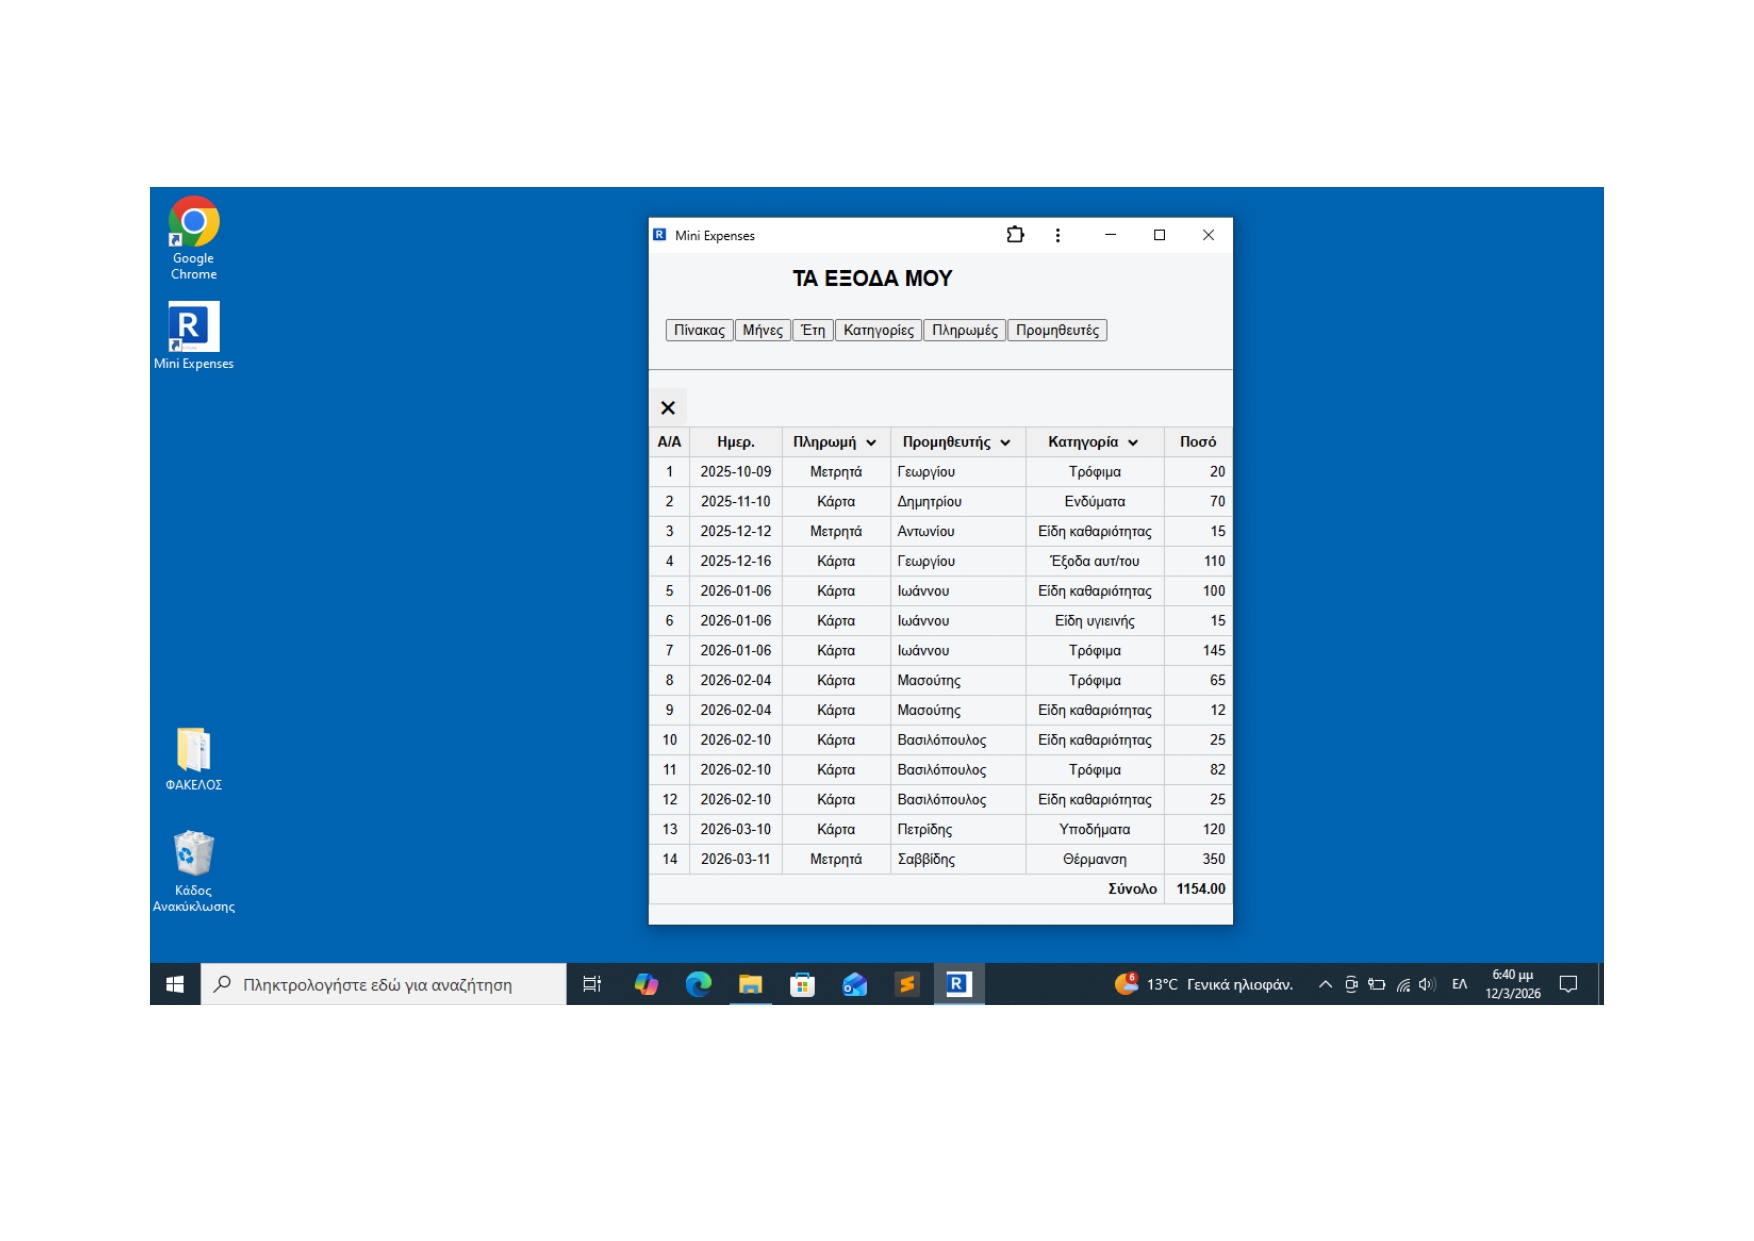
Task: Show hidden system tray icons
Action: [1325, 985]
